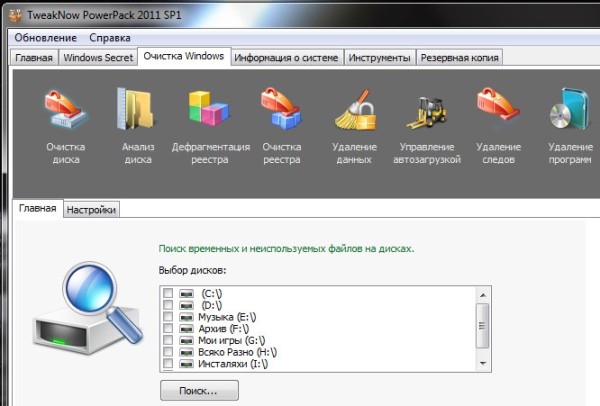The image size is (600, 406).
Task: Open the Справка menu
Action: (110, 38)
